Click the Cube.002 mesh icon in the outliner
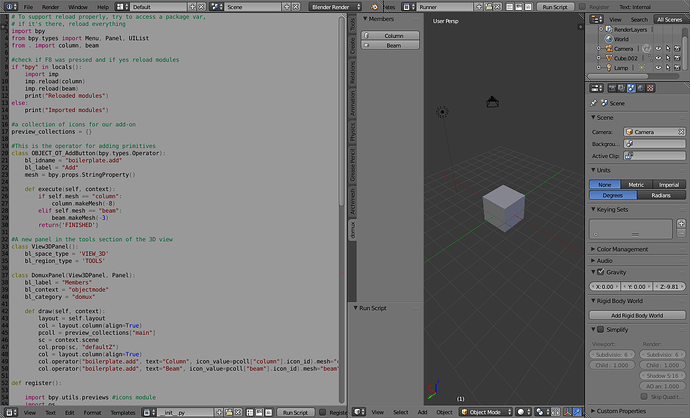This screenshot has height=418, width=690. [609, 58]
